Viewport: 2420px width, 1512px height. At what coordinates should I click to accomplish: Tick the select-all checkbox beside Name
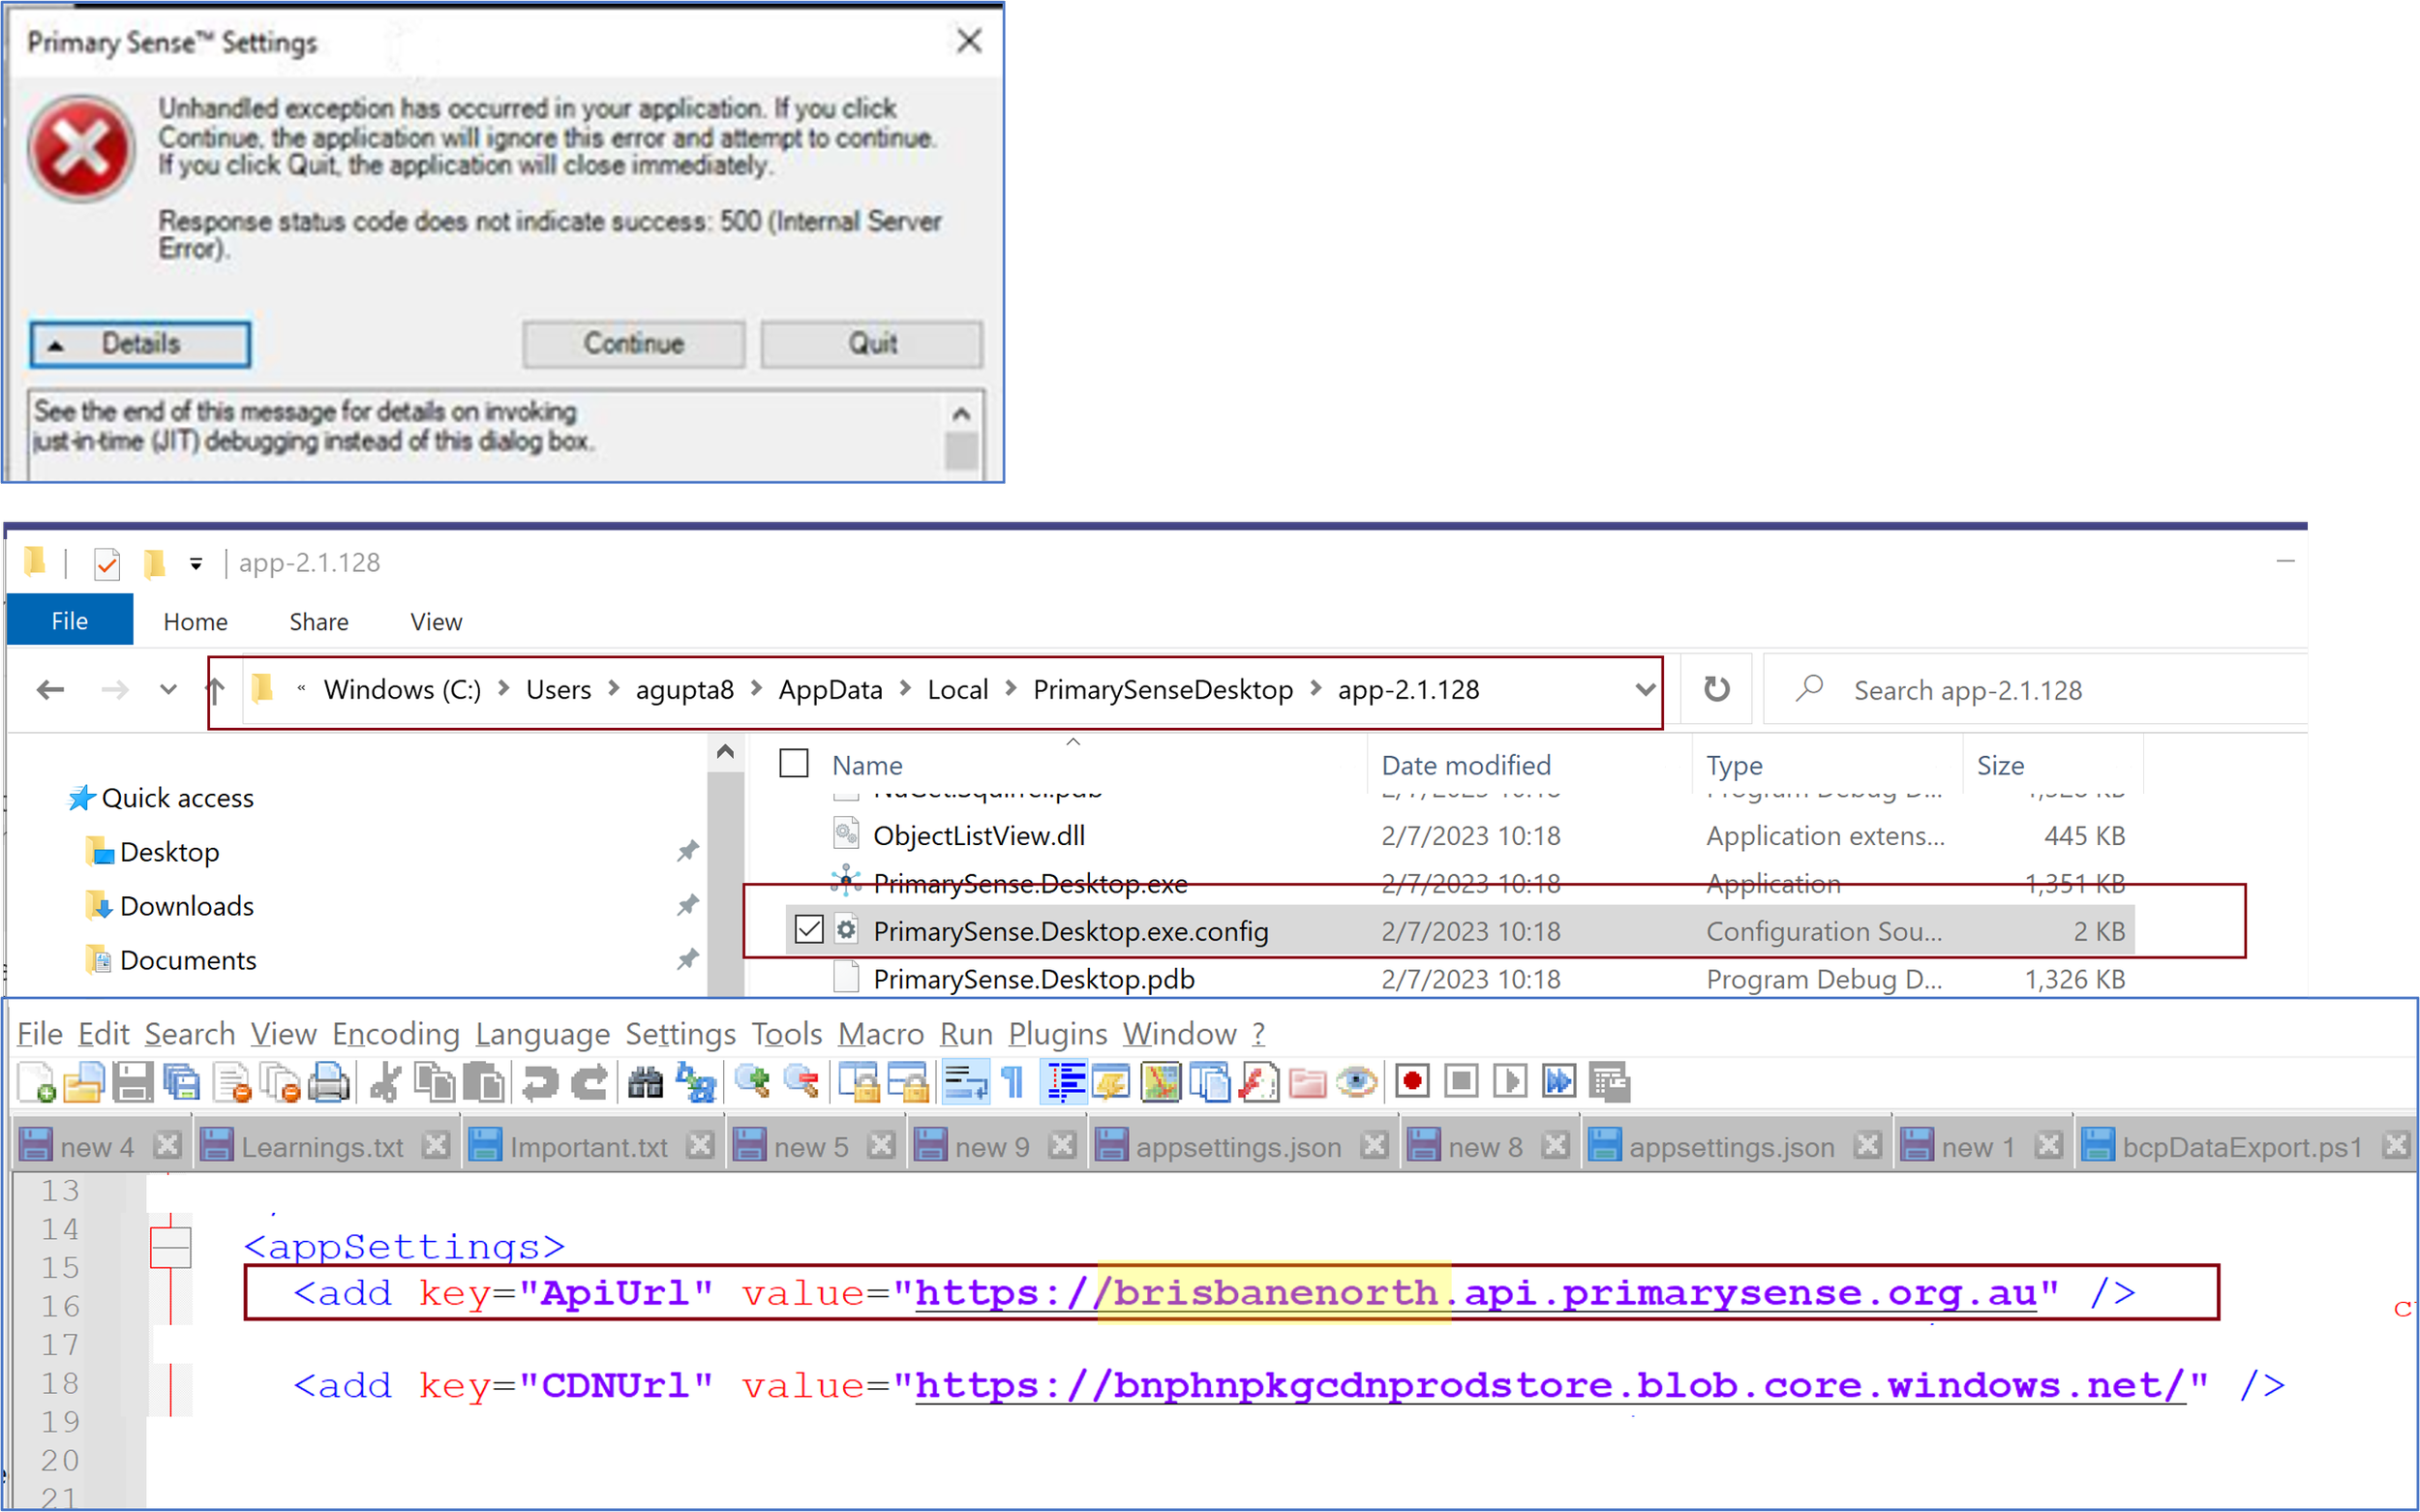pyautogui.click(x=794, y=764)
